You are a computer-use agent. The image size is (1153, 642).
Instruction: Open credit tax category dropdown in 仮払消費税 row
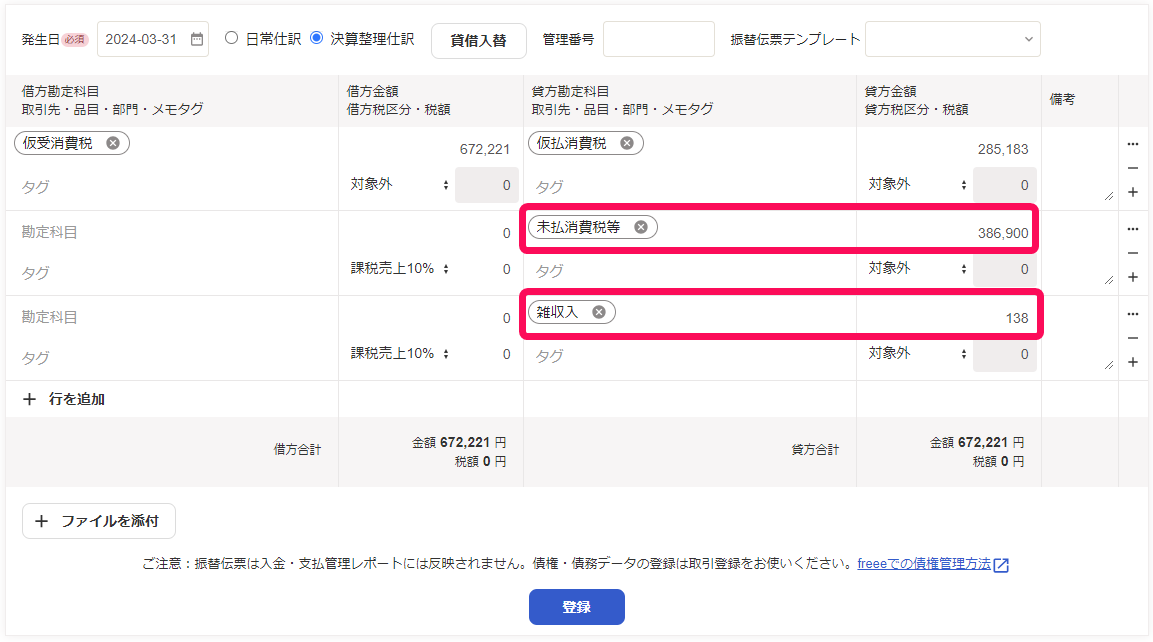[916, 185]
